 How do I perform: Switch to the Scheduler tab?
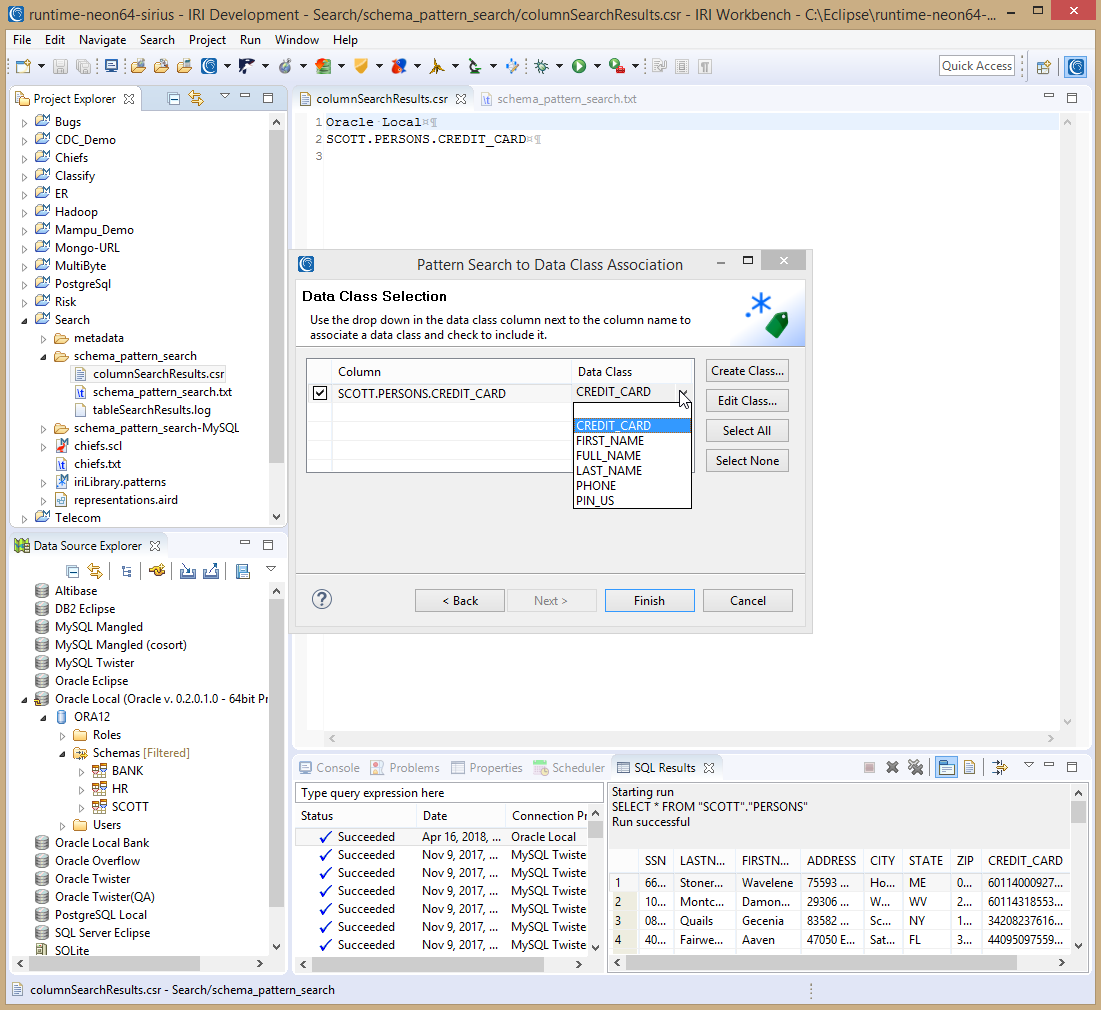(569, 768)
